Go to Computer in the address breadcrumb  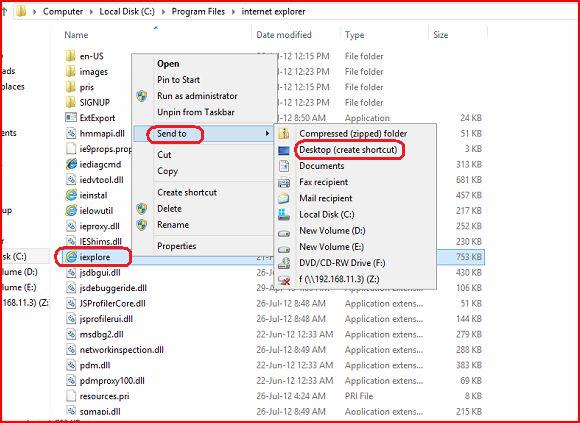click(63, 11)
